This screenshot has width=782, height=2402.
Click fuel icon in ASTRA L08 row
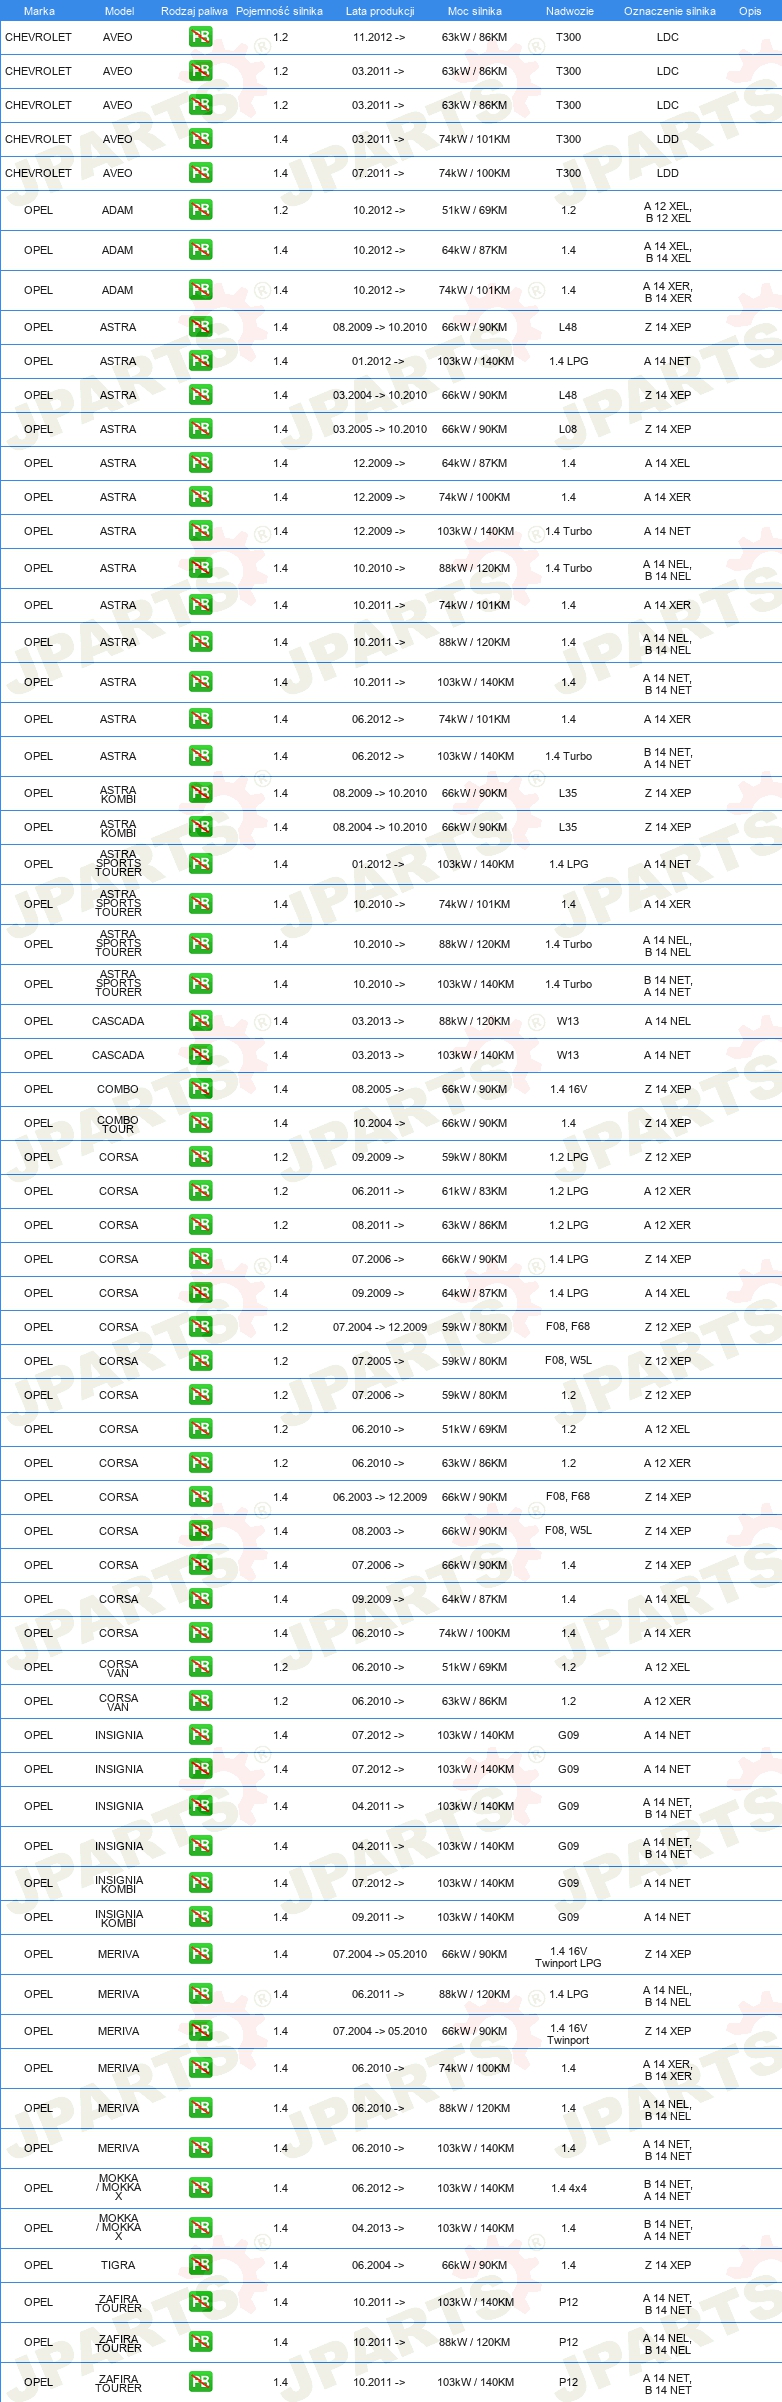(200, 429)
